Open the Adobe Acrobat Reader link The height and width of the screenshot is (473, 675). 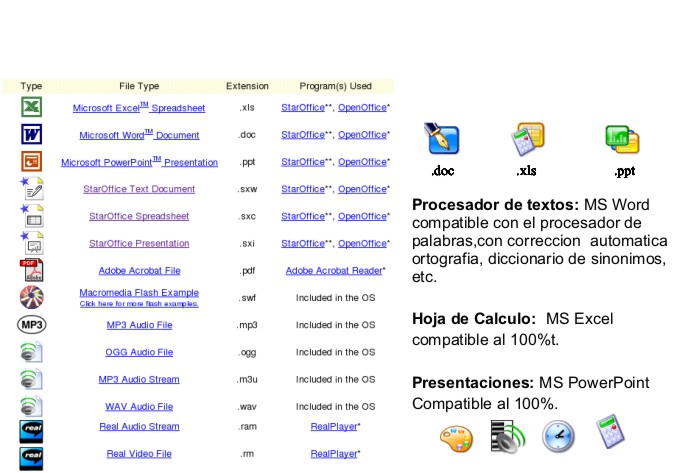coord(334,270)
